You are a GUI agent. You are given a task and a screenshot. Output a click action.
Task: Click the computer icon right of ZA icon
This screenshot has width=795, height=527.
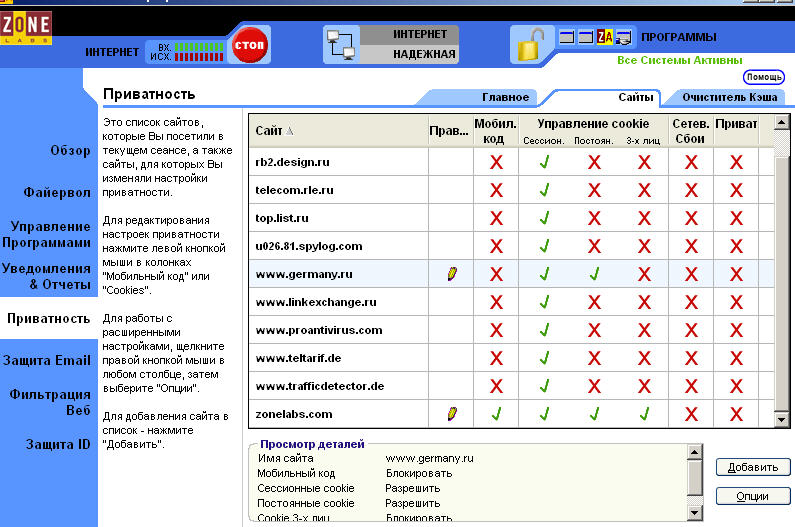coord(623,37)
